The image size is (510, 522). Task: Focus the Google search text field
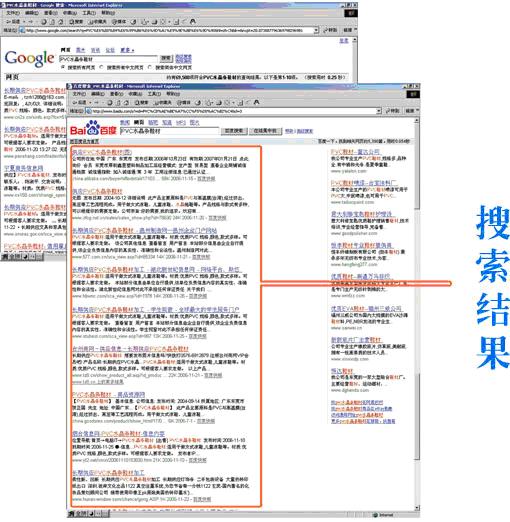[x=108, y=59]
